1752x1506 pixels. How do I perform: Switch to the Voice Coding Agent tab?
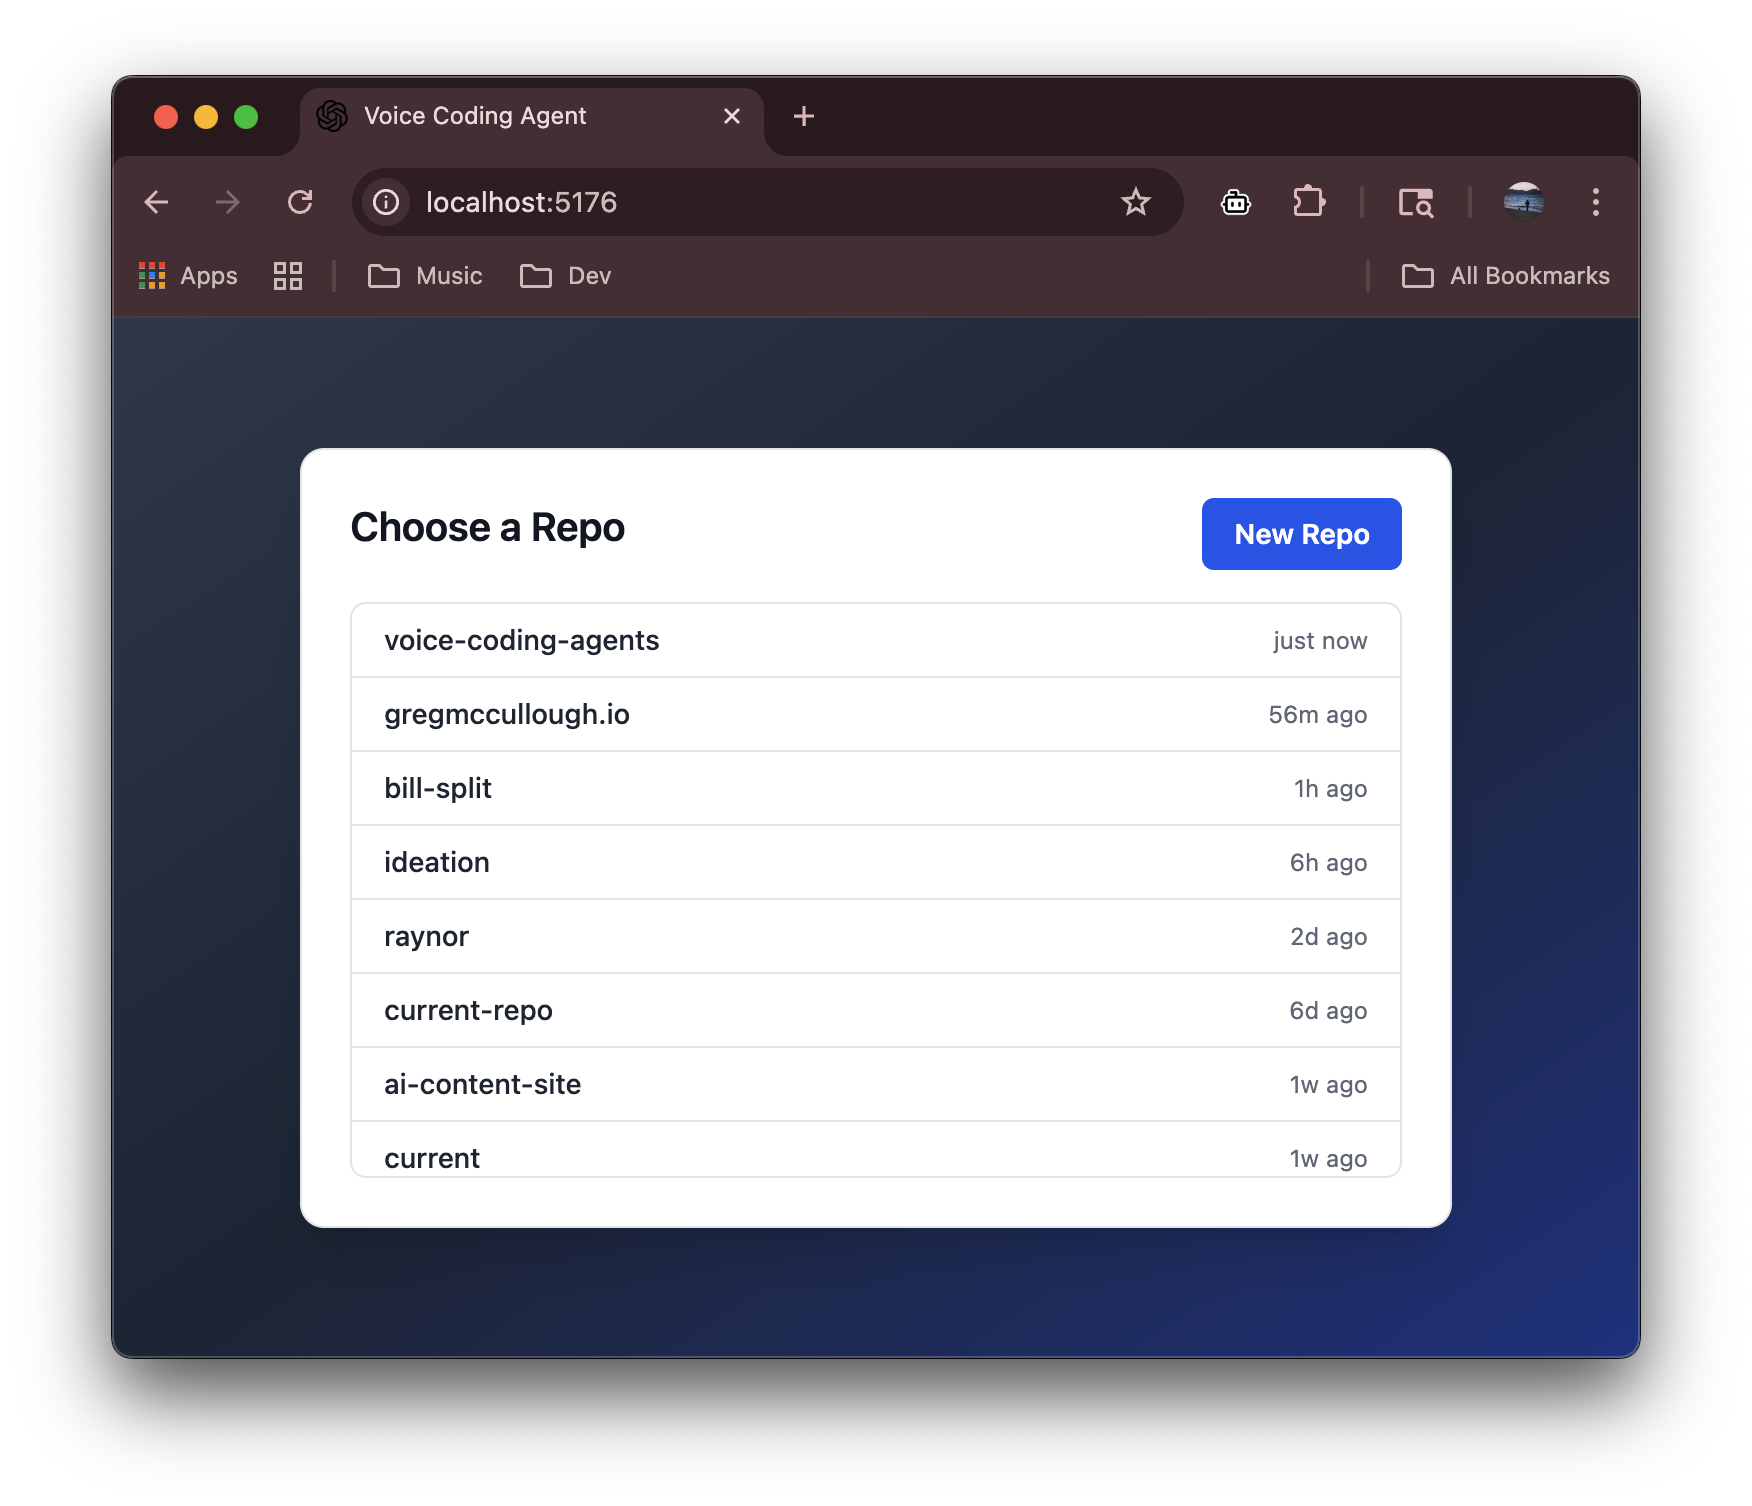(x=475, y=116)
